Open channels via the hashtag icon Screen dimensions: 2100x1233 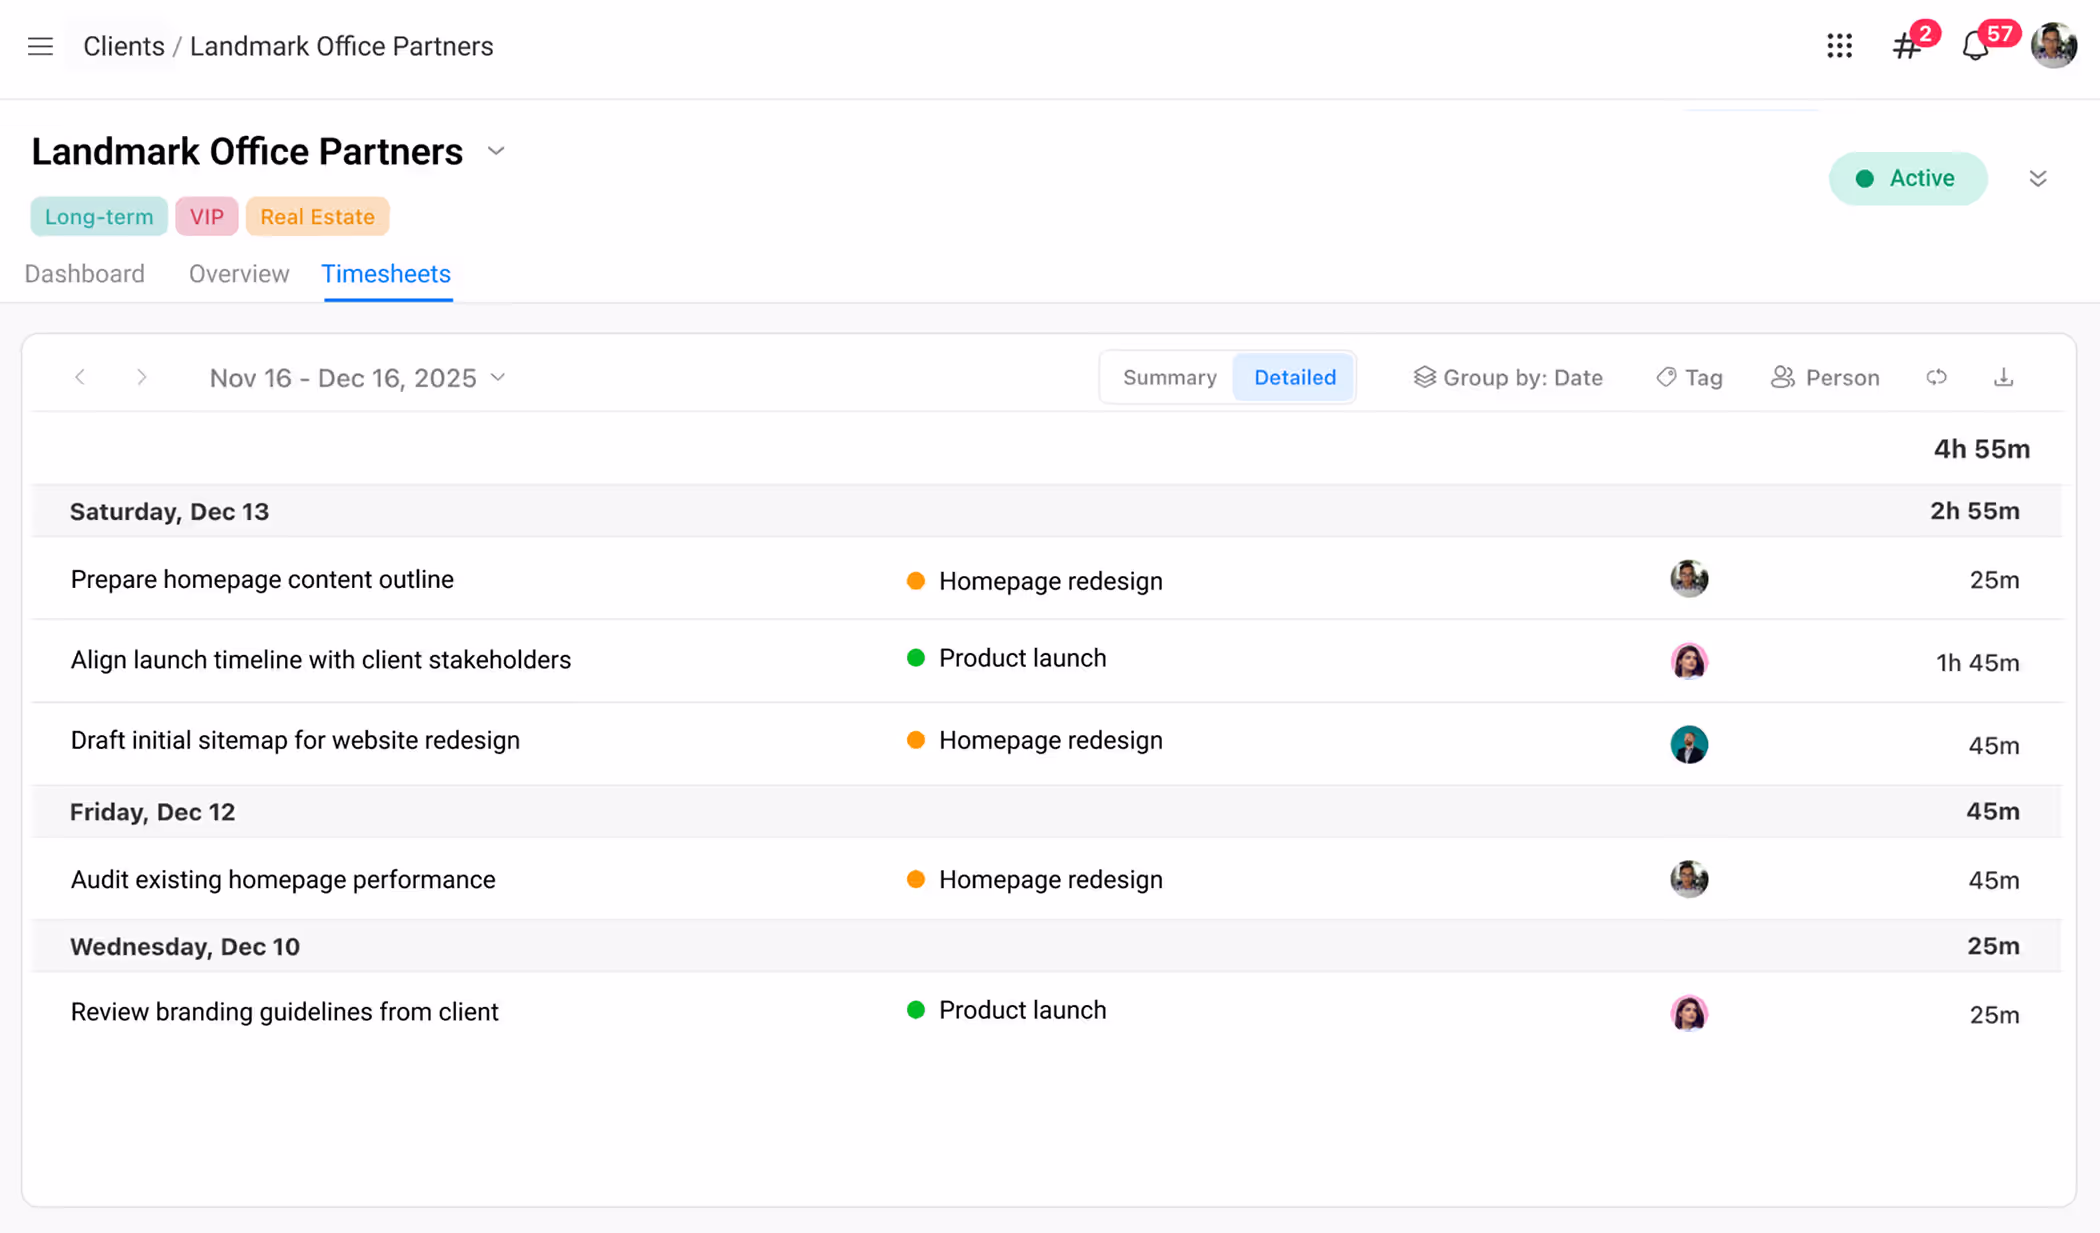(x=1905, y=47)
